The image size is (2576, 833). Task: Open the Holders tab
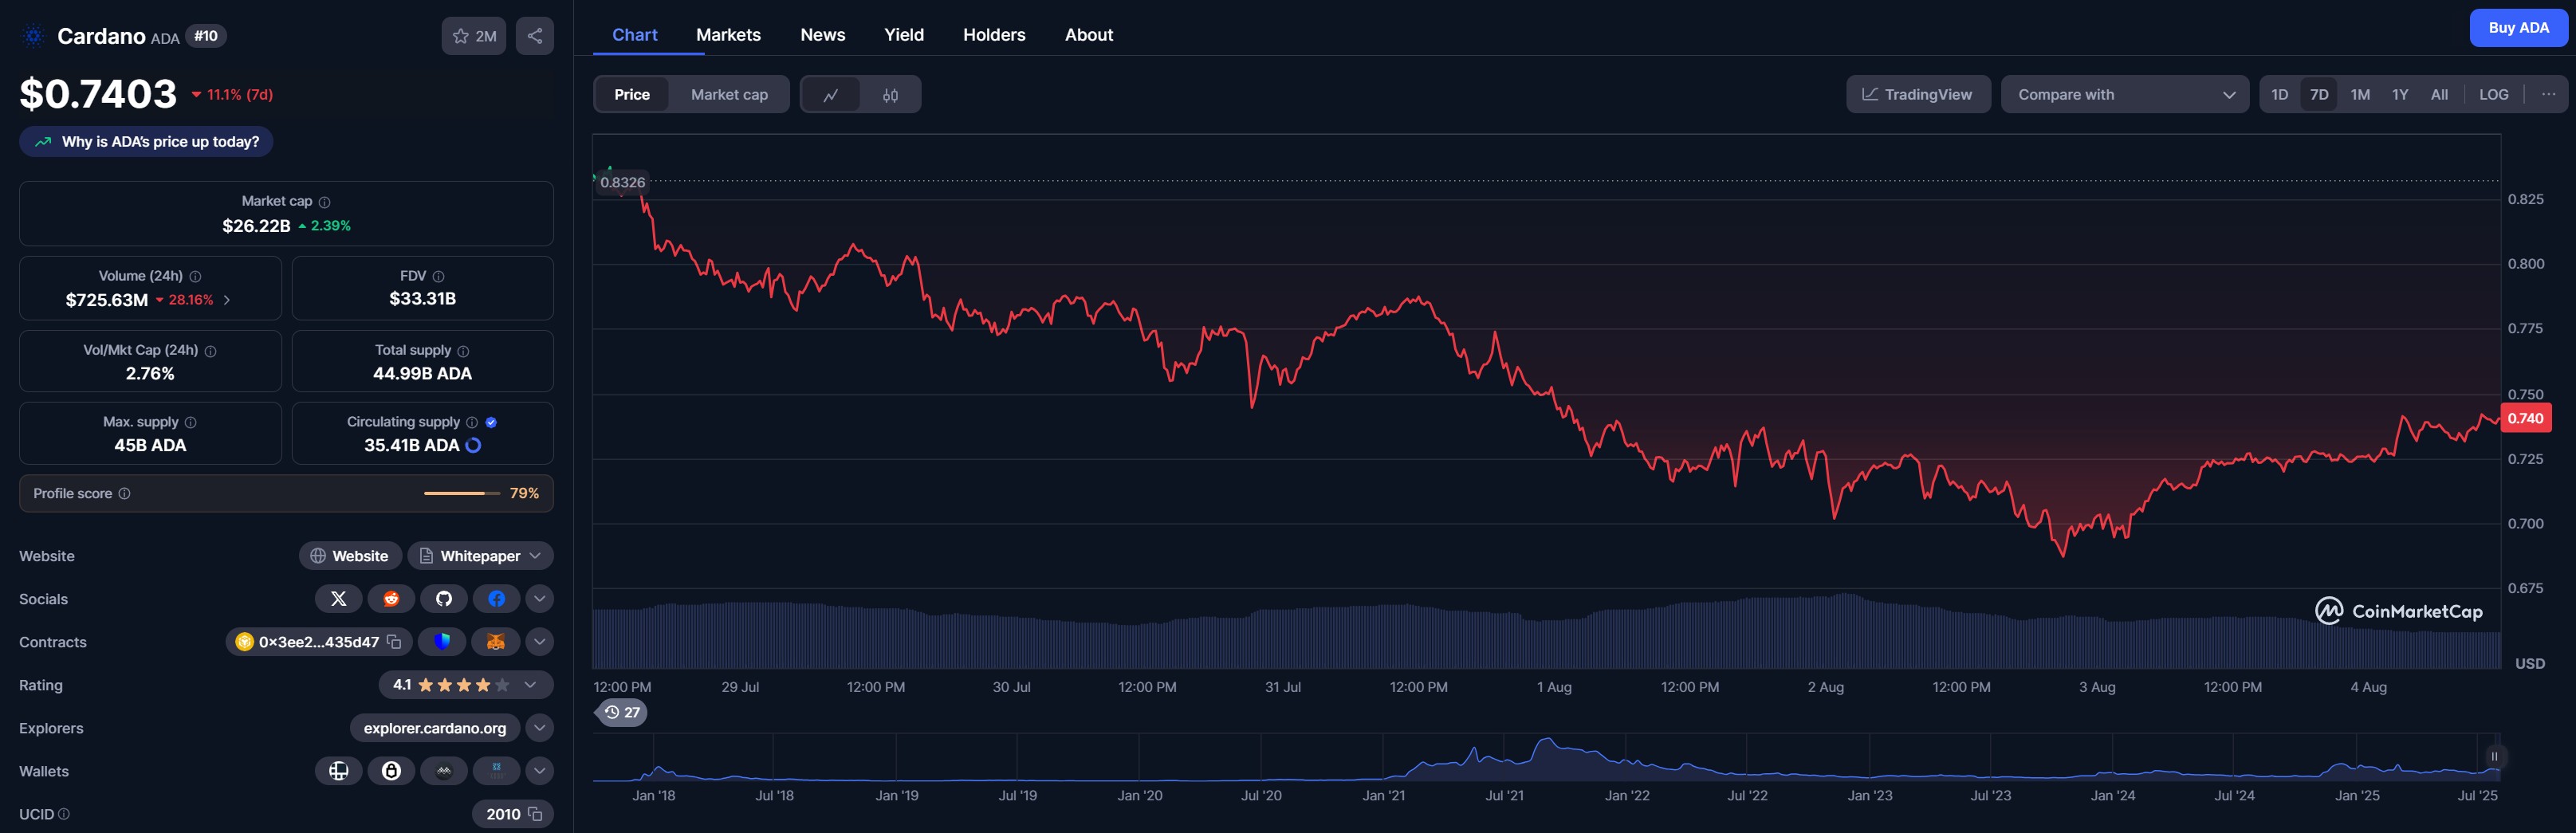[x=993, y=35]
